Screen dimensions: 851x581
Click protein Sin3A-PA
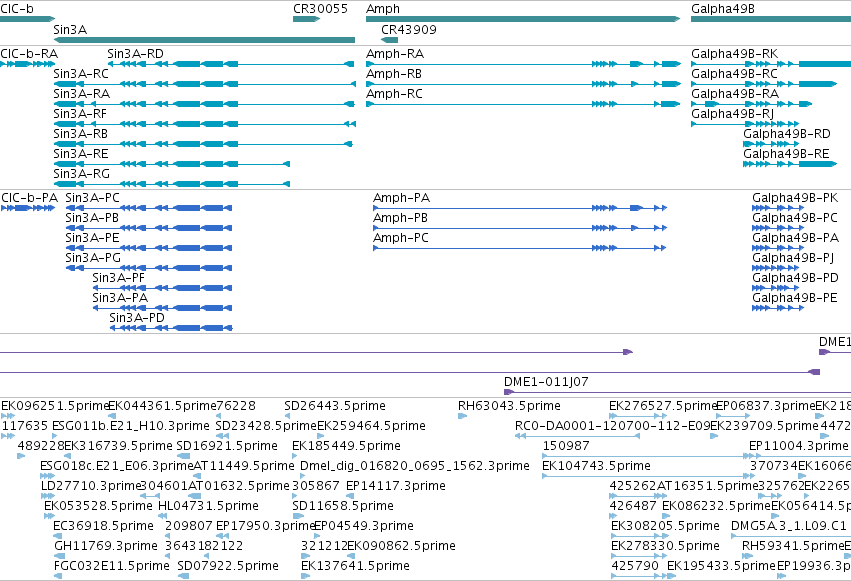pyautogui.click(x=163, y=308)
